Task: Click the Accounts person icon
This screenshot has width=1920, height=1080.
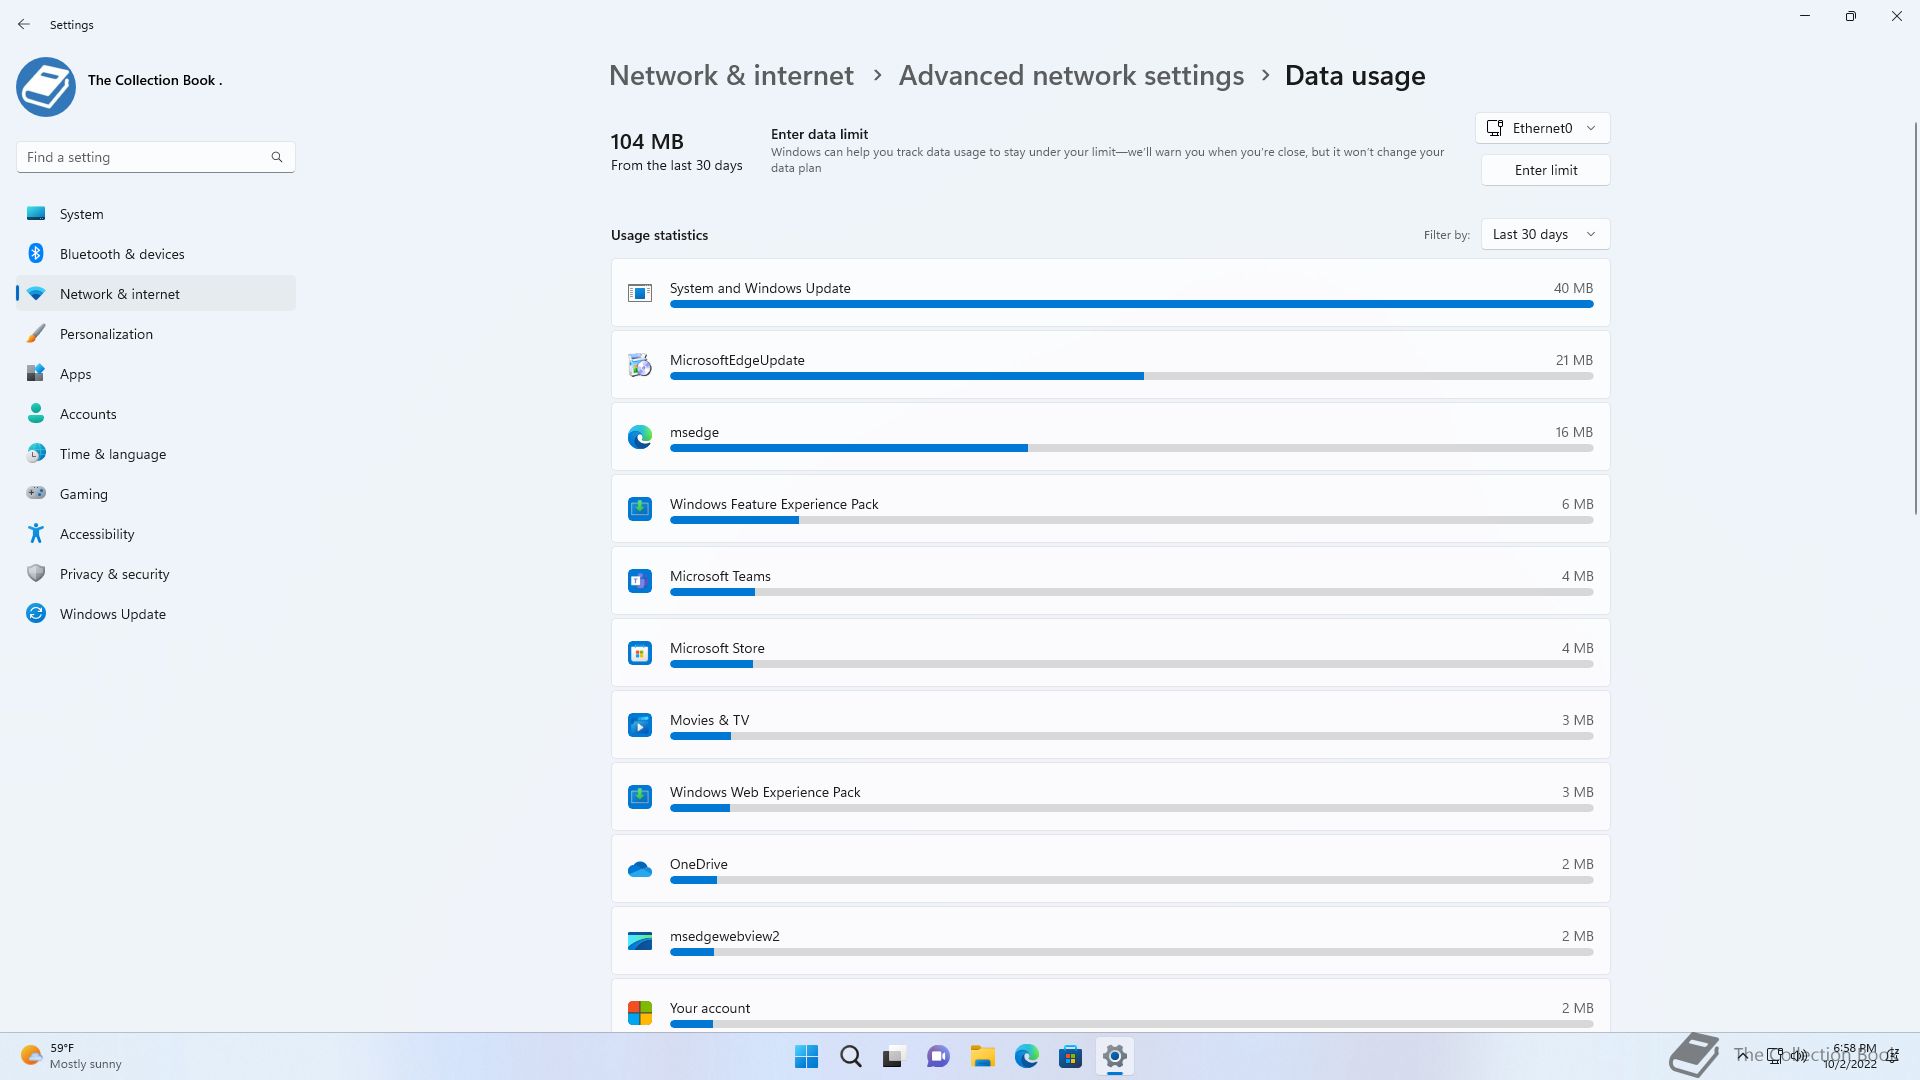Action: (36, 413)
